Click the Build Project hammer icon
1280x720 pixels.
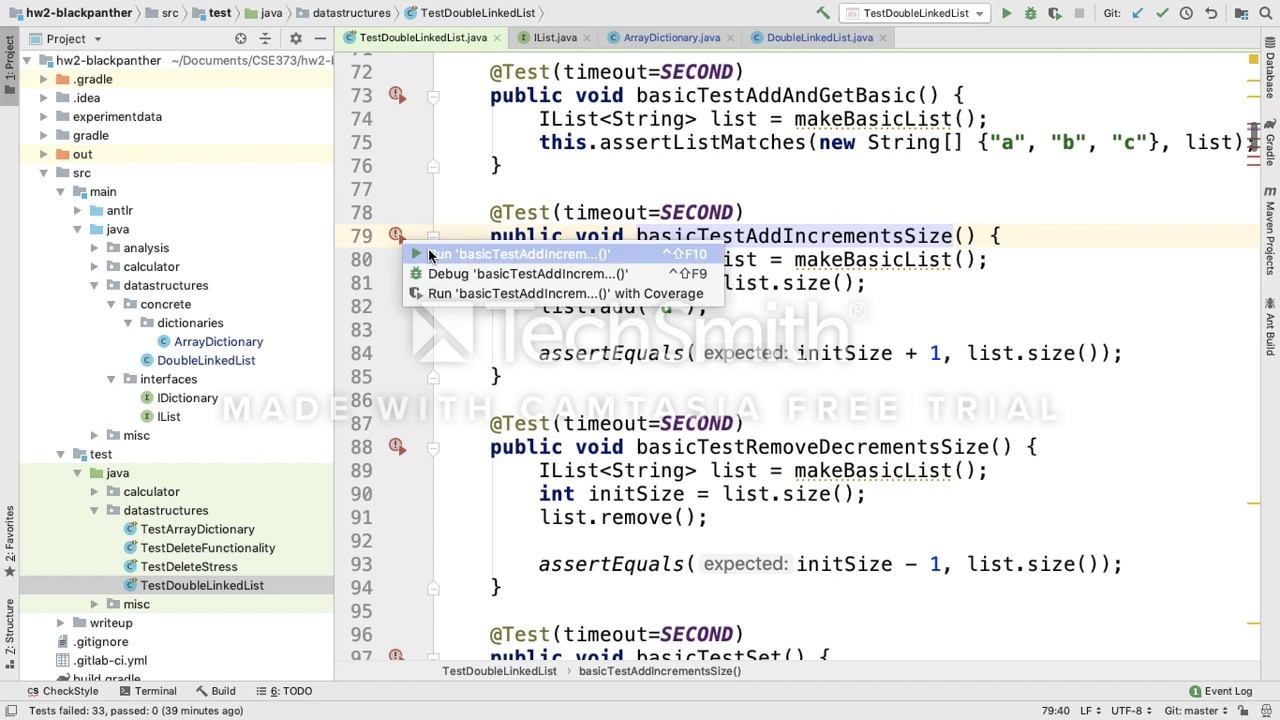click(x=823, y=13)
